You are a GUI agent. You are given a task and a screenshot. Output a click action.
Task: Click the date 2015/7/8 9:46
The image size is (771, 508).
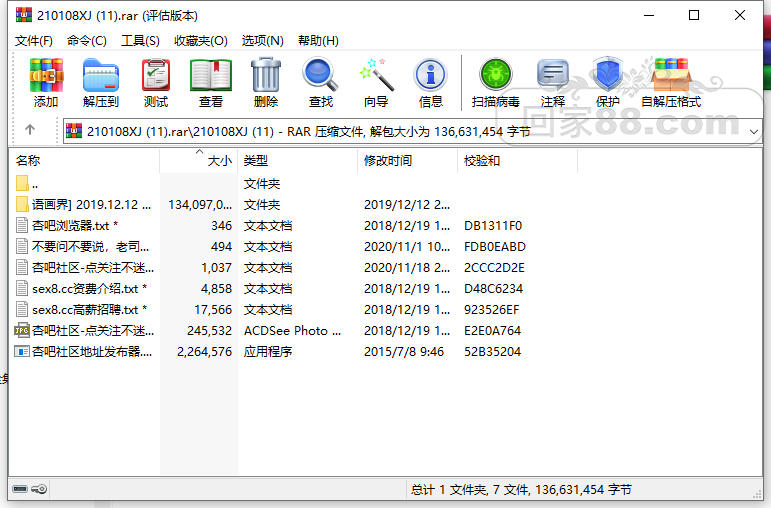(x=404, y=352)
